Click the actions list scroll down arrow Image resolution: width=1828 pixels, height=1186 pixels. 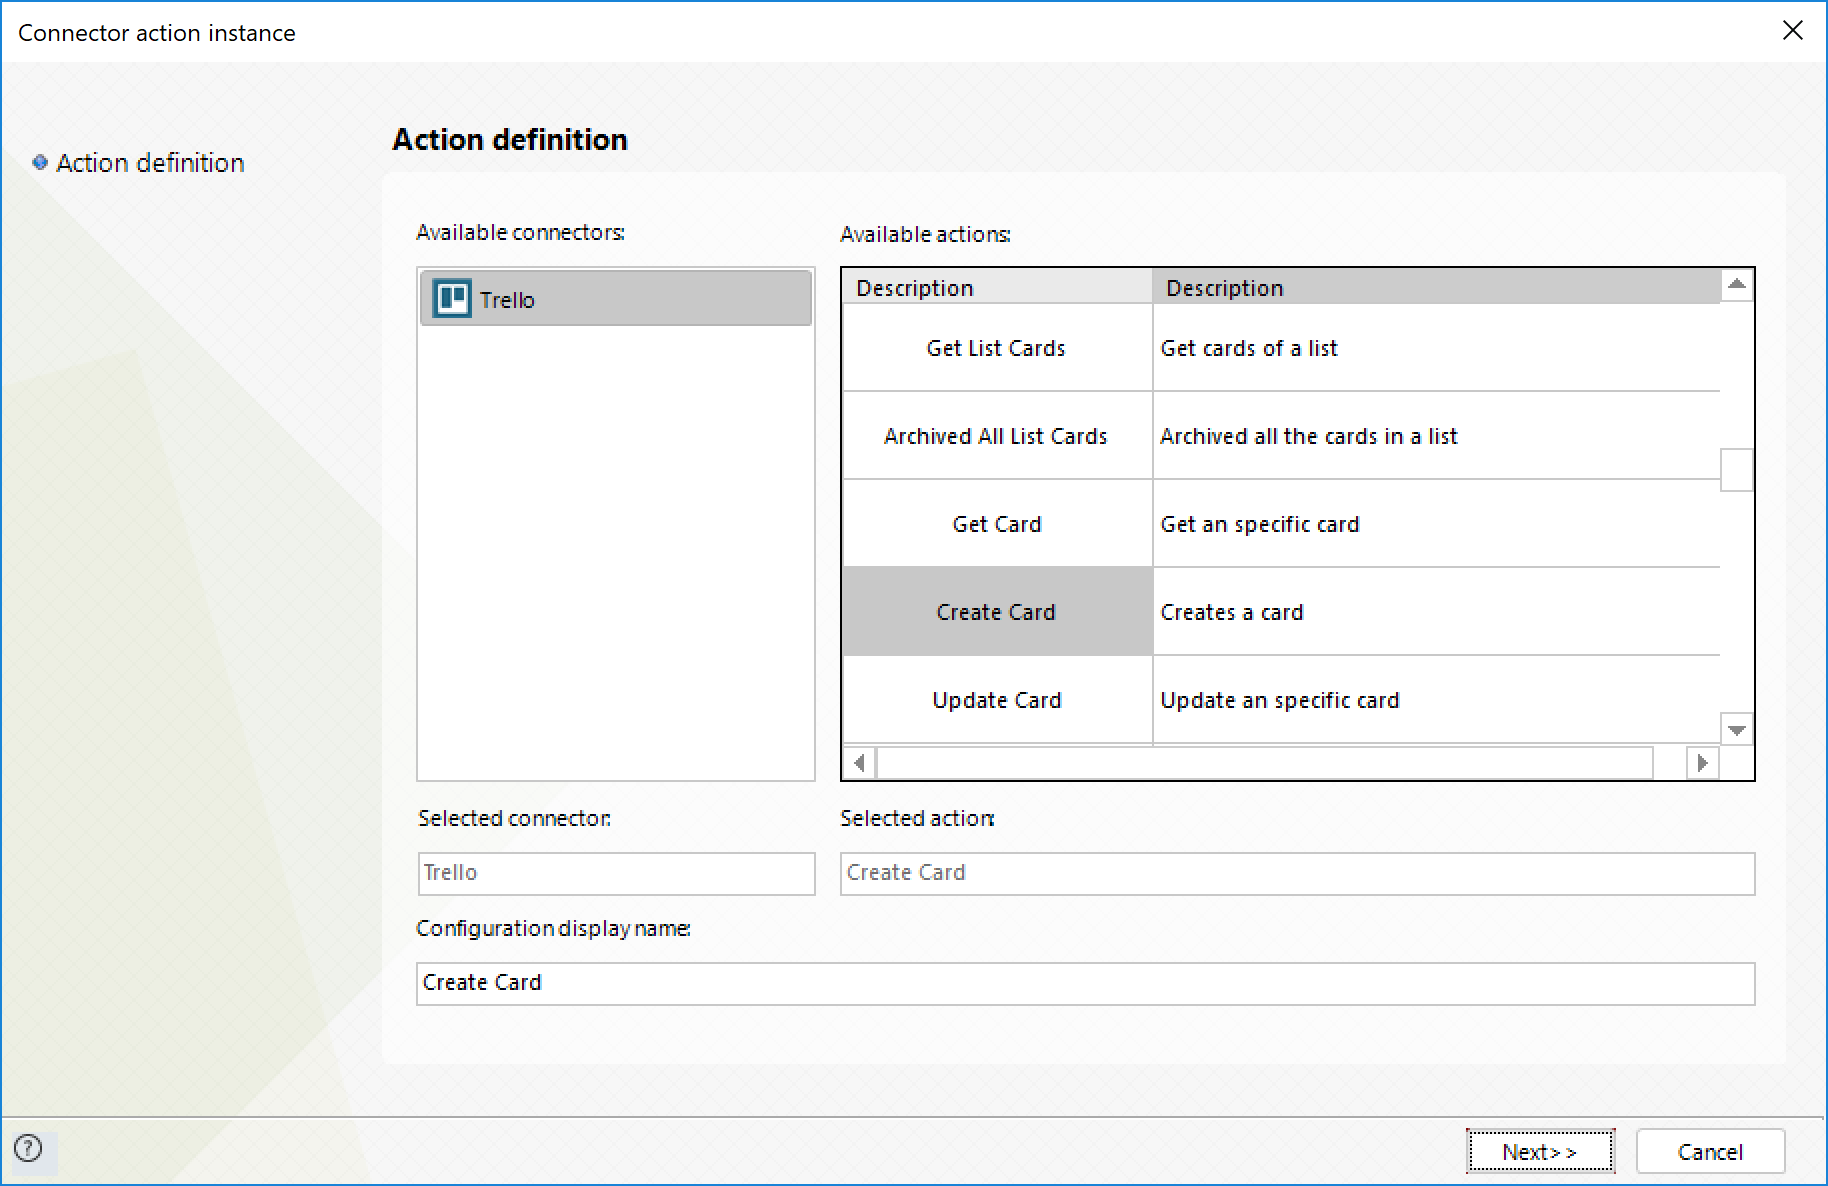(1737, 730)
